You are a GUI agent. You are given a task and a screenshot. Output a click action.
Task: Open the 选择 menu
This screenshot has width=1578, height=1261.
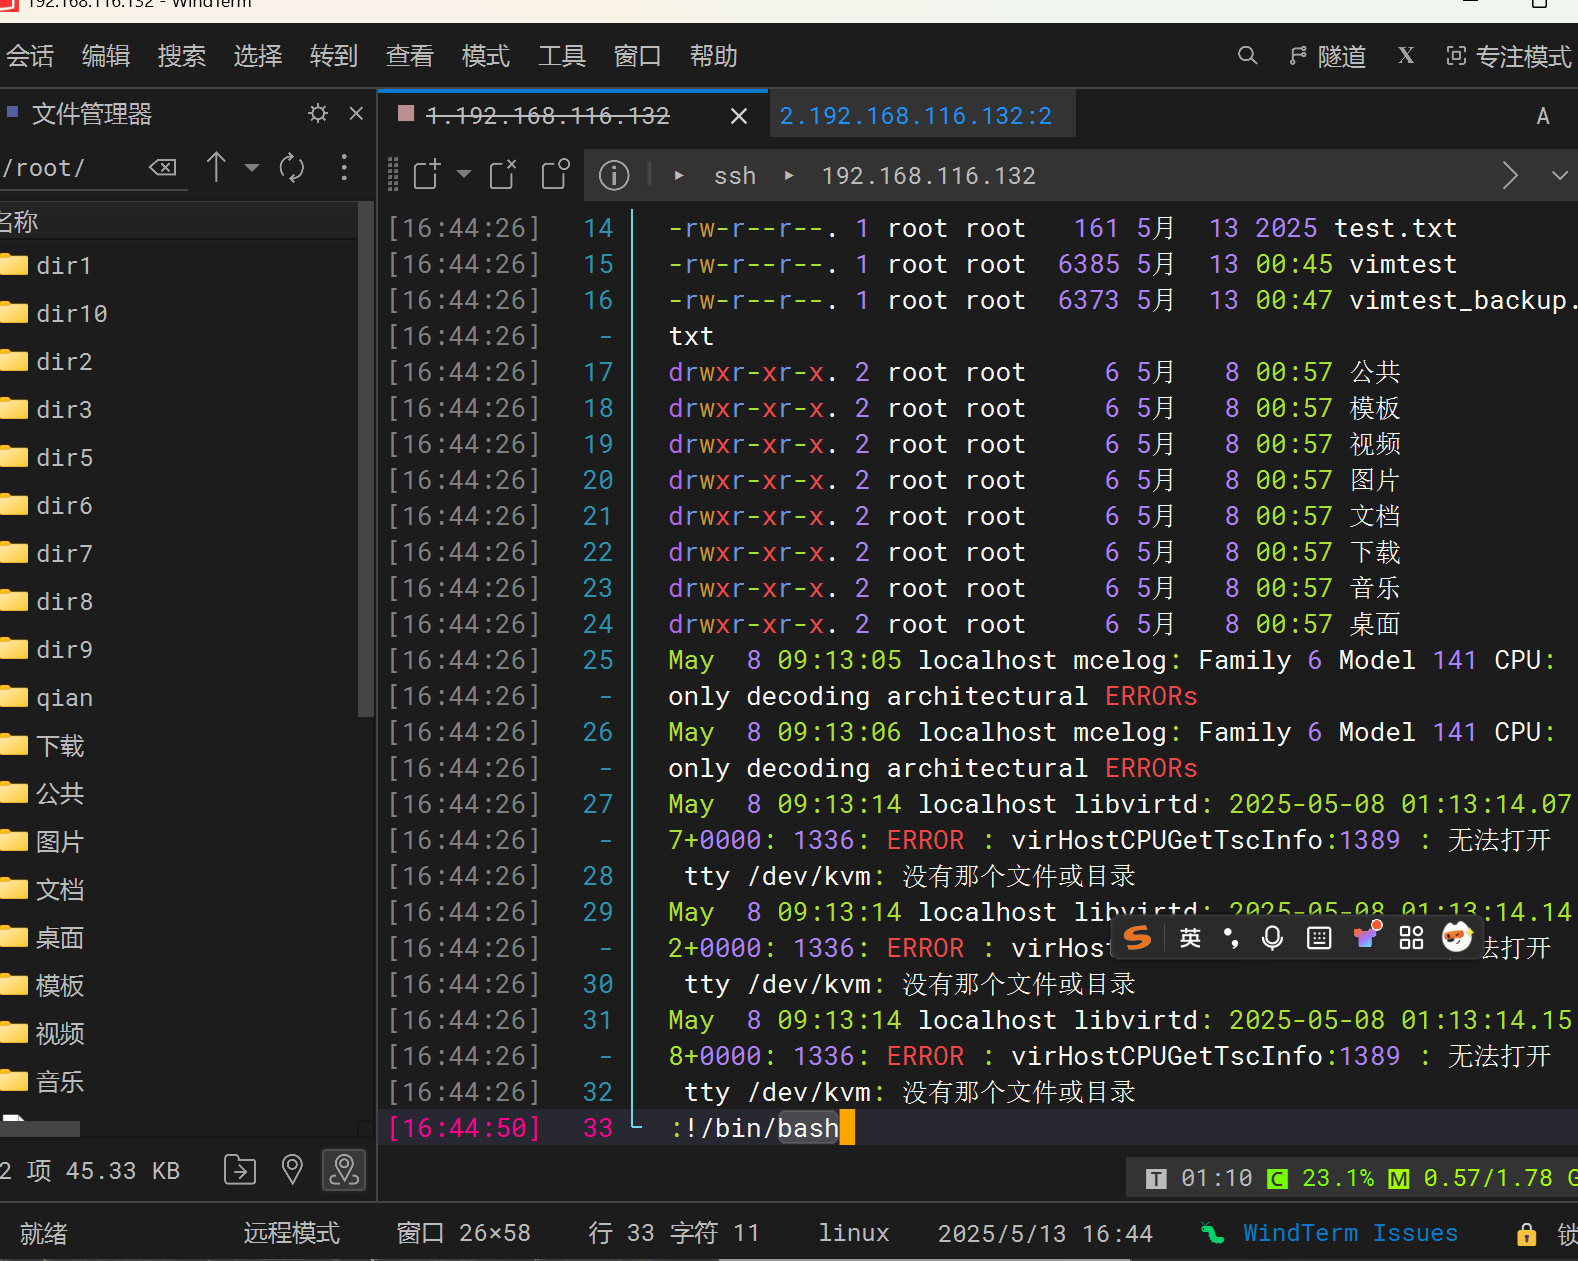point(258,56)
